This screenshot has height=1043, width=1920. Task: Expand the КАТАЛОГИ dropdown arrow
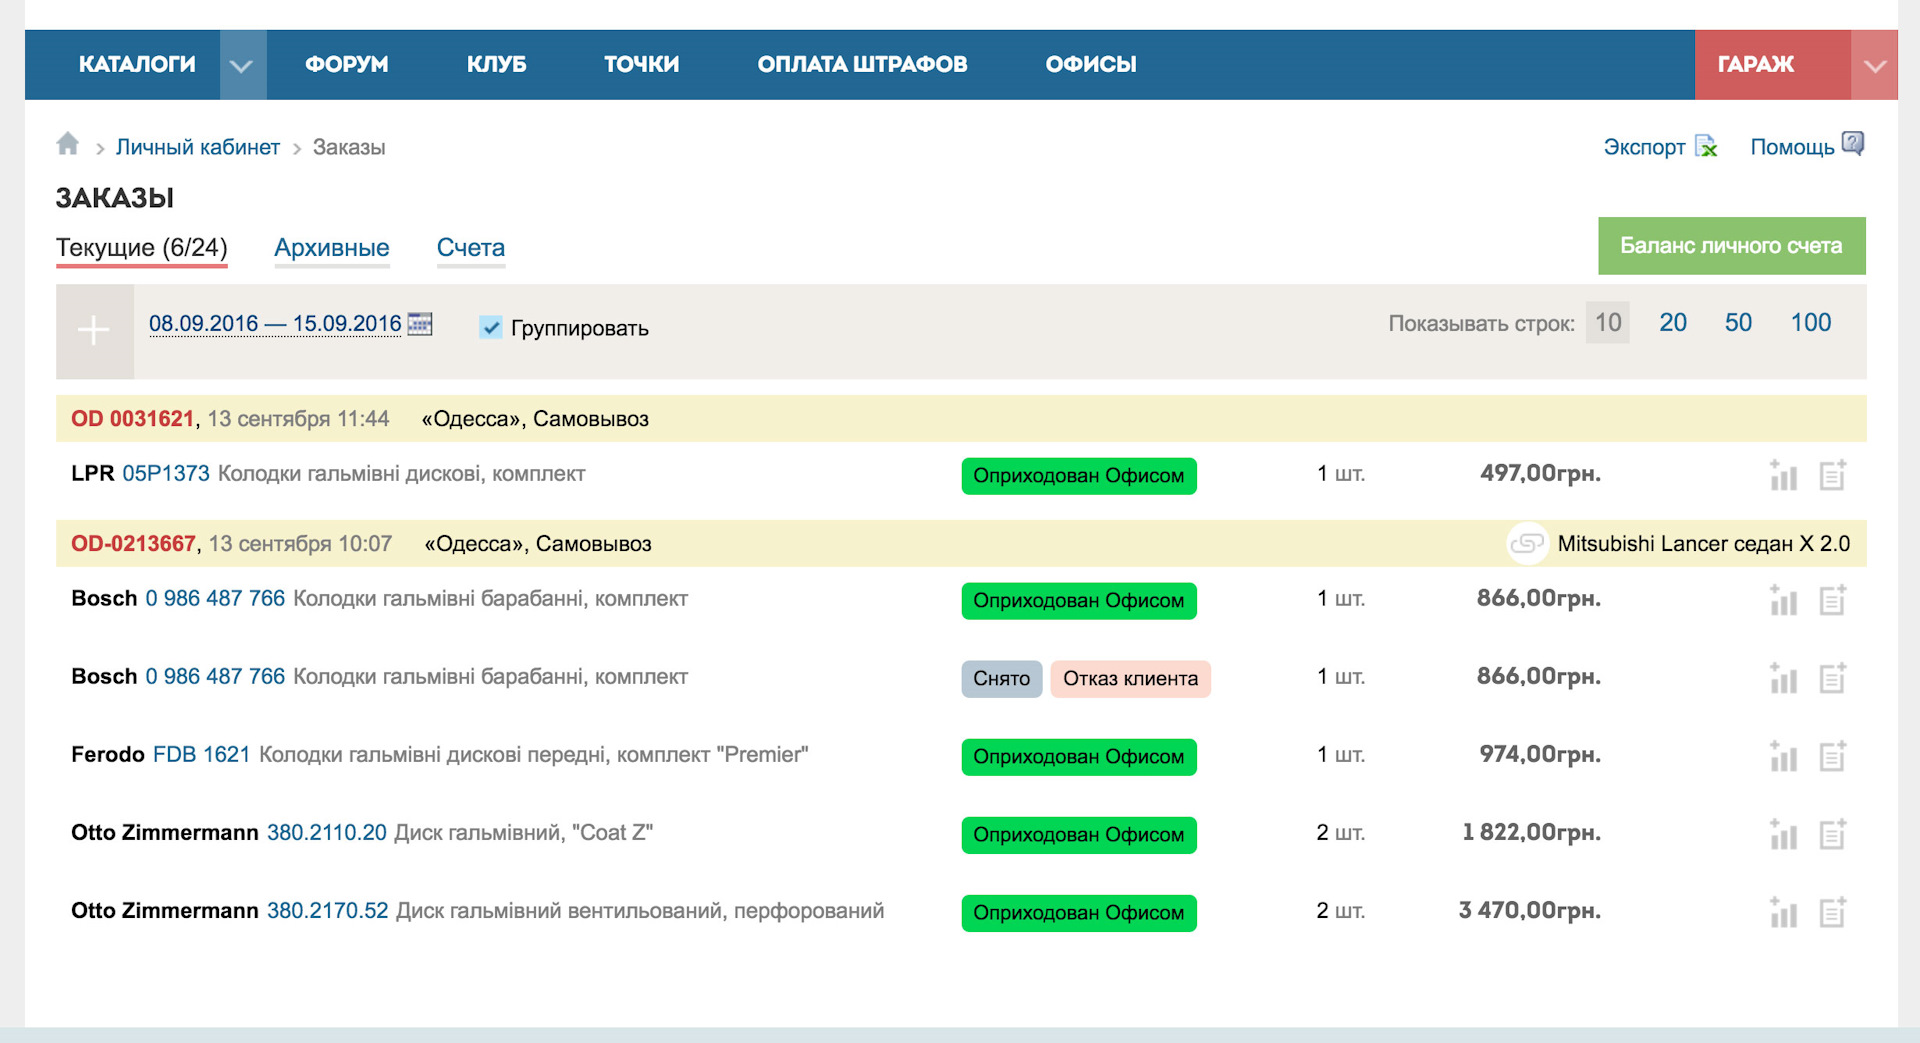point(242,65)
